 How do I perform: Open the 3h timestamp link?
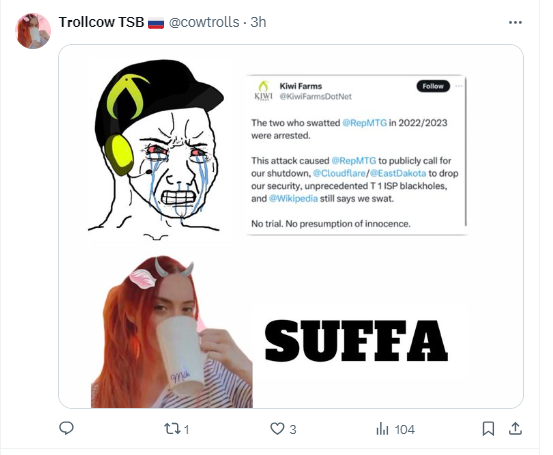click(x=258, y=22)
